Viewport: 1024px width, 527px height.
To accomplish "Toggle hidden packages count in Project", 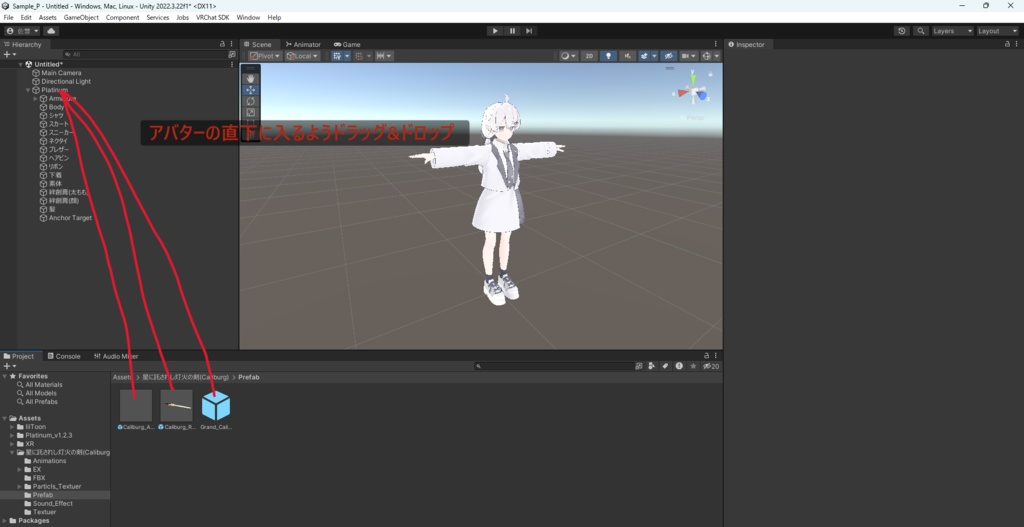I will (x=711, y=366).
